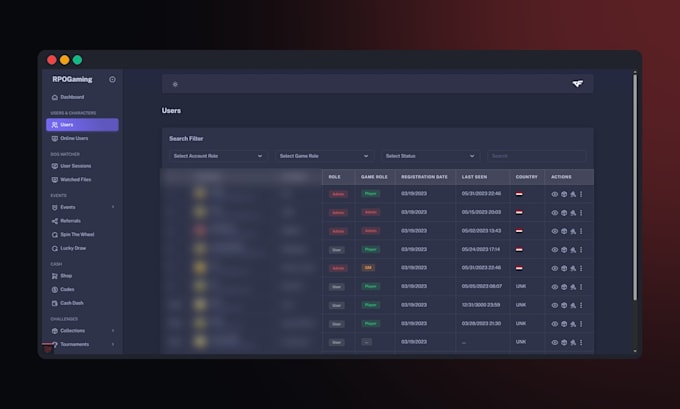This screenshot has width=680, height=409.
Task: Open character action for user last seen 03/28/2023 21:30
Action: (573, 324)
